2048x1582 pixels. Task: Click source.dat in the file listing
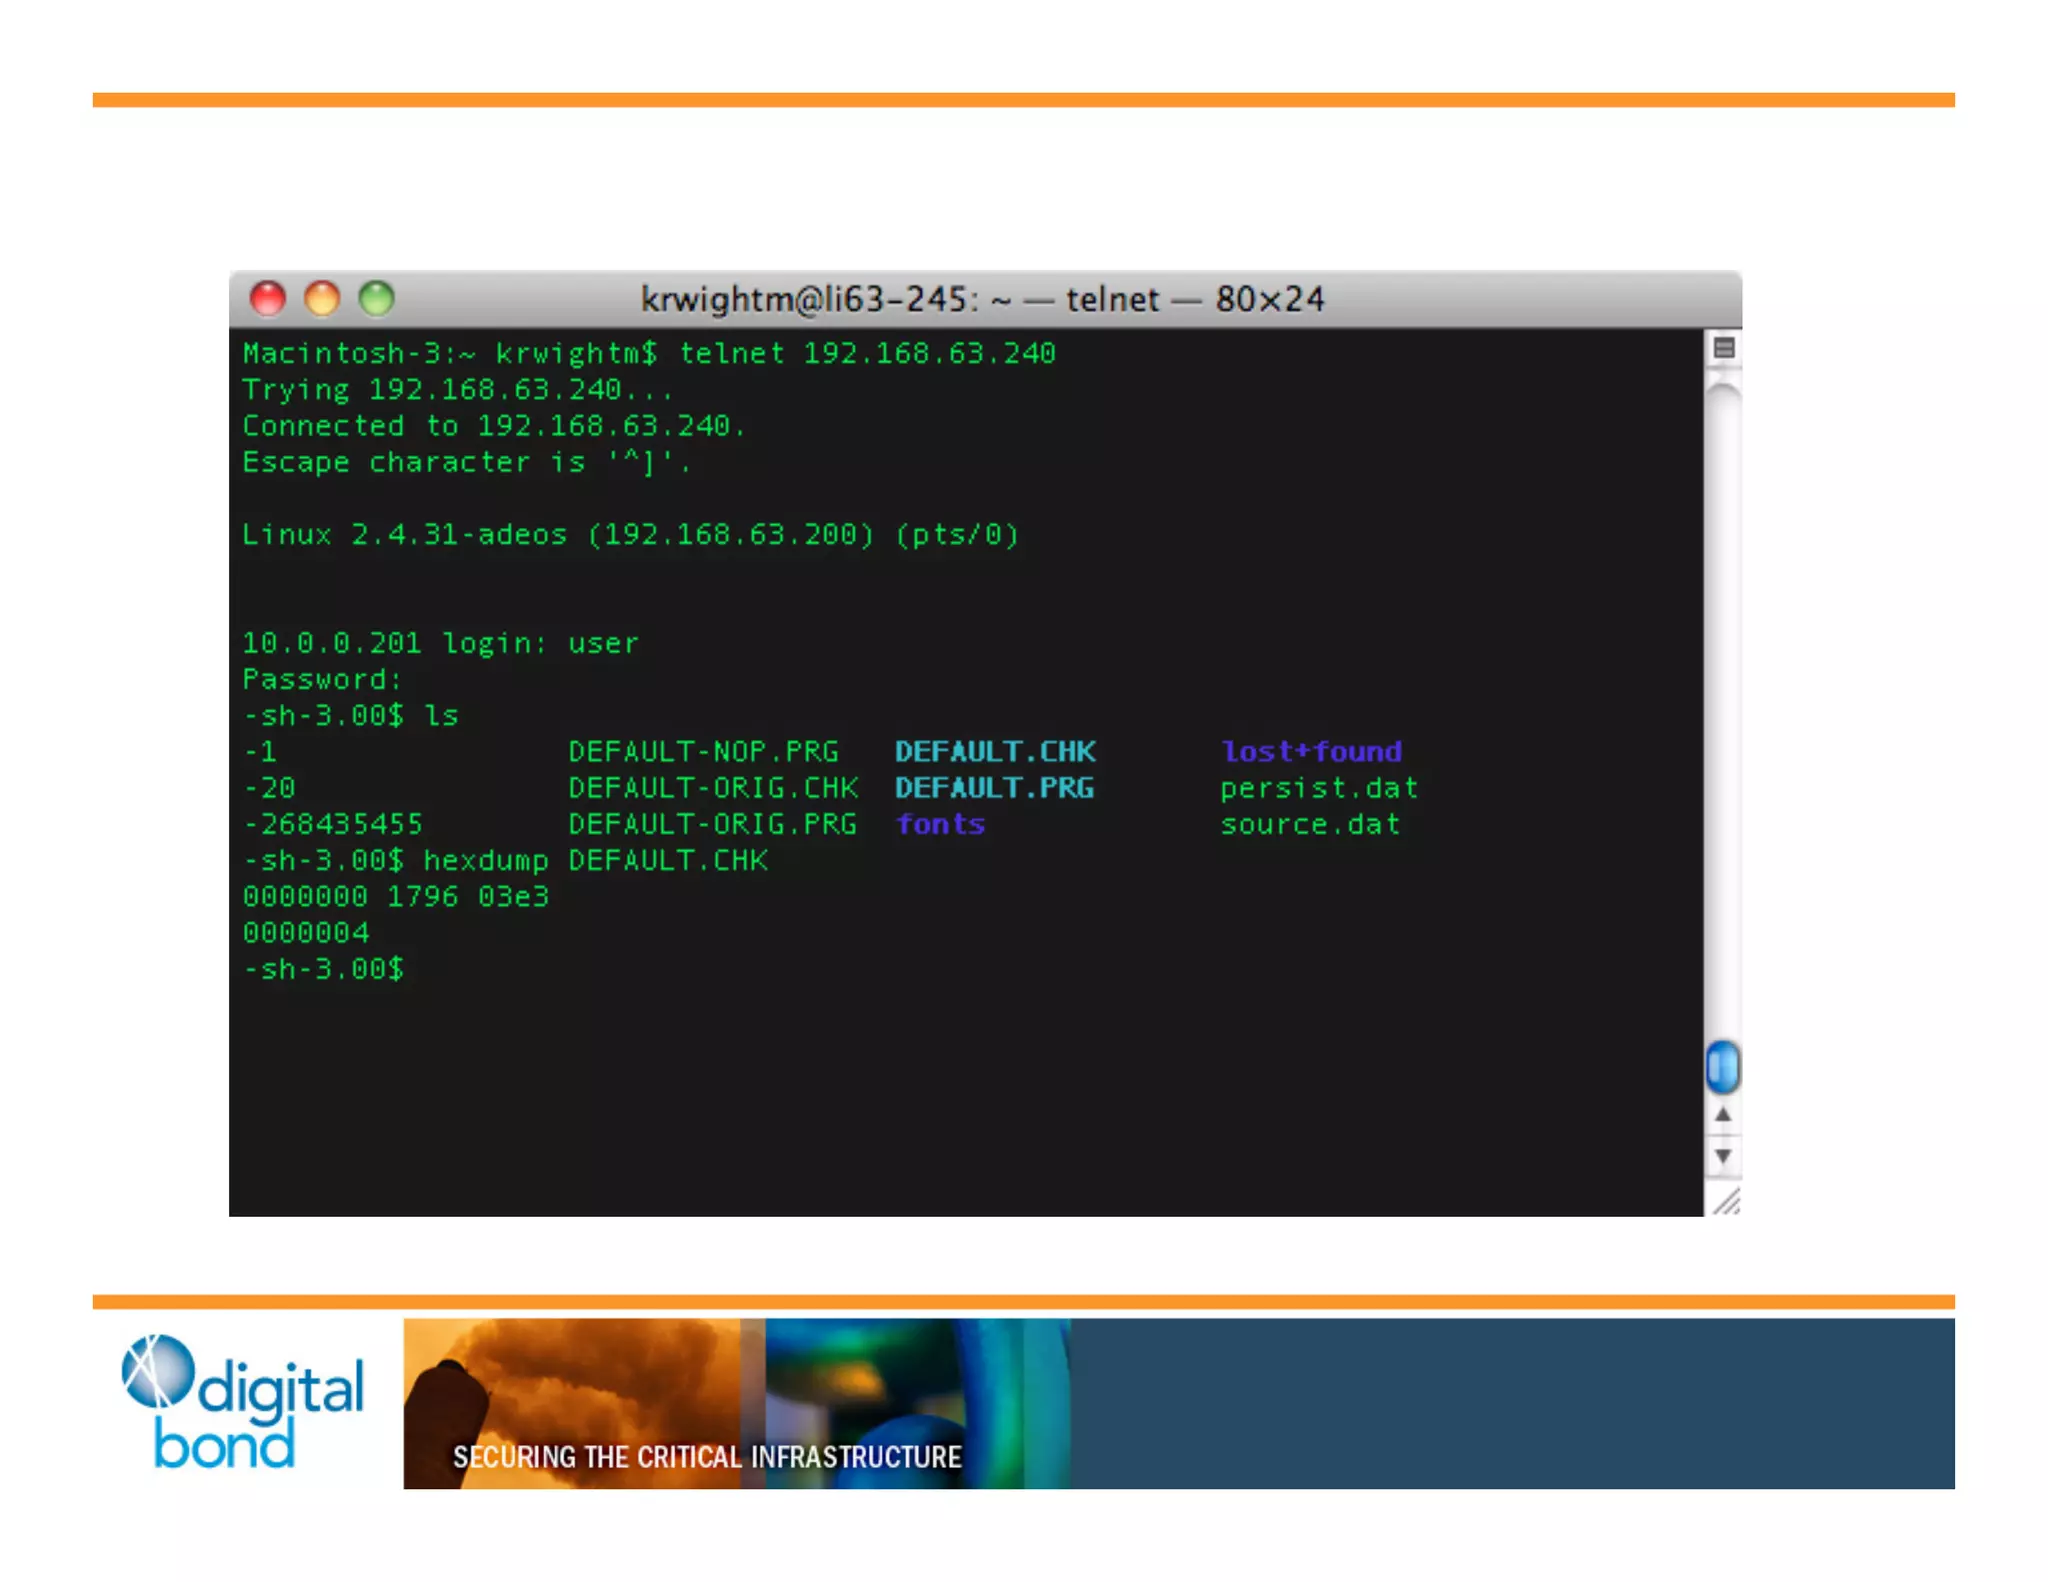[x=1309, y=824]
